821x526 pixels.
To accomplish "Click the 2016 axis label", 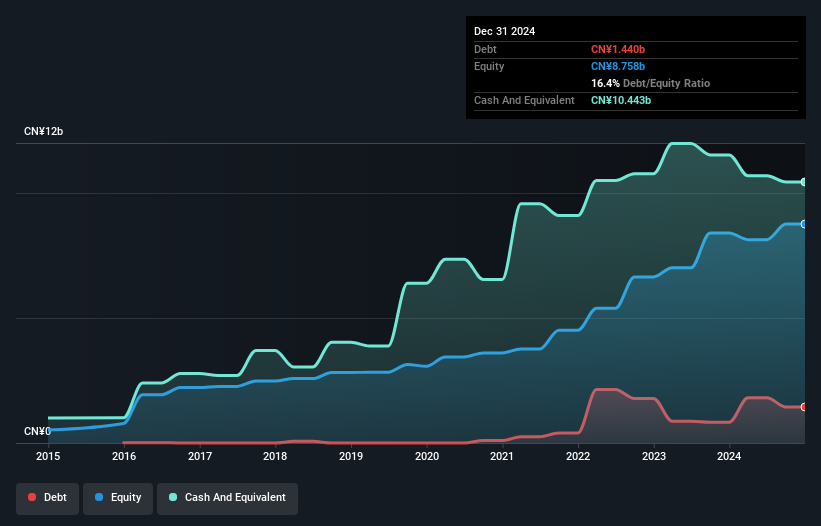I will point(124,456).
